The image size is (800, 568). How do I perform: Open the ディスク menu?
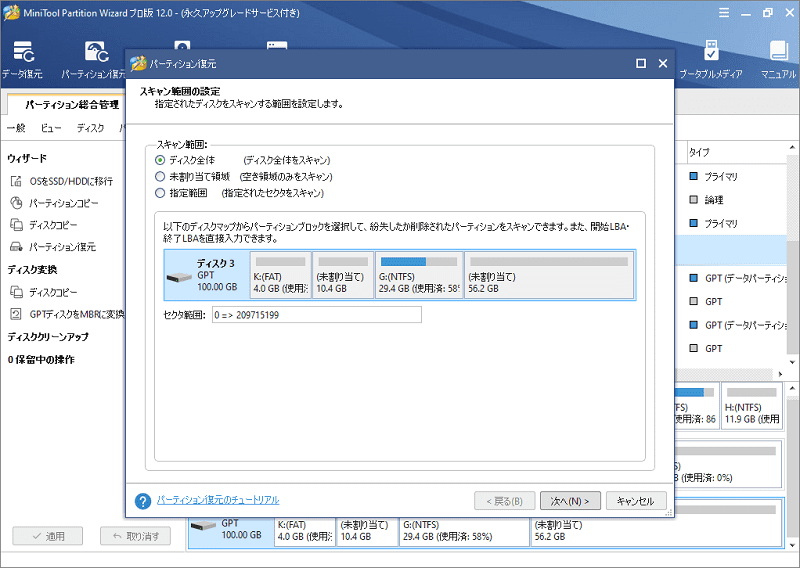tap(90, 128)
